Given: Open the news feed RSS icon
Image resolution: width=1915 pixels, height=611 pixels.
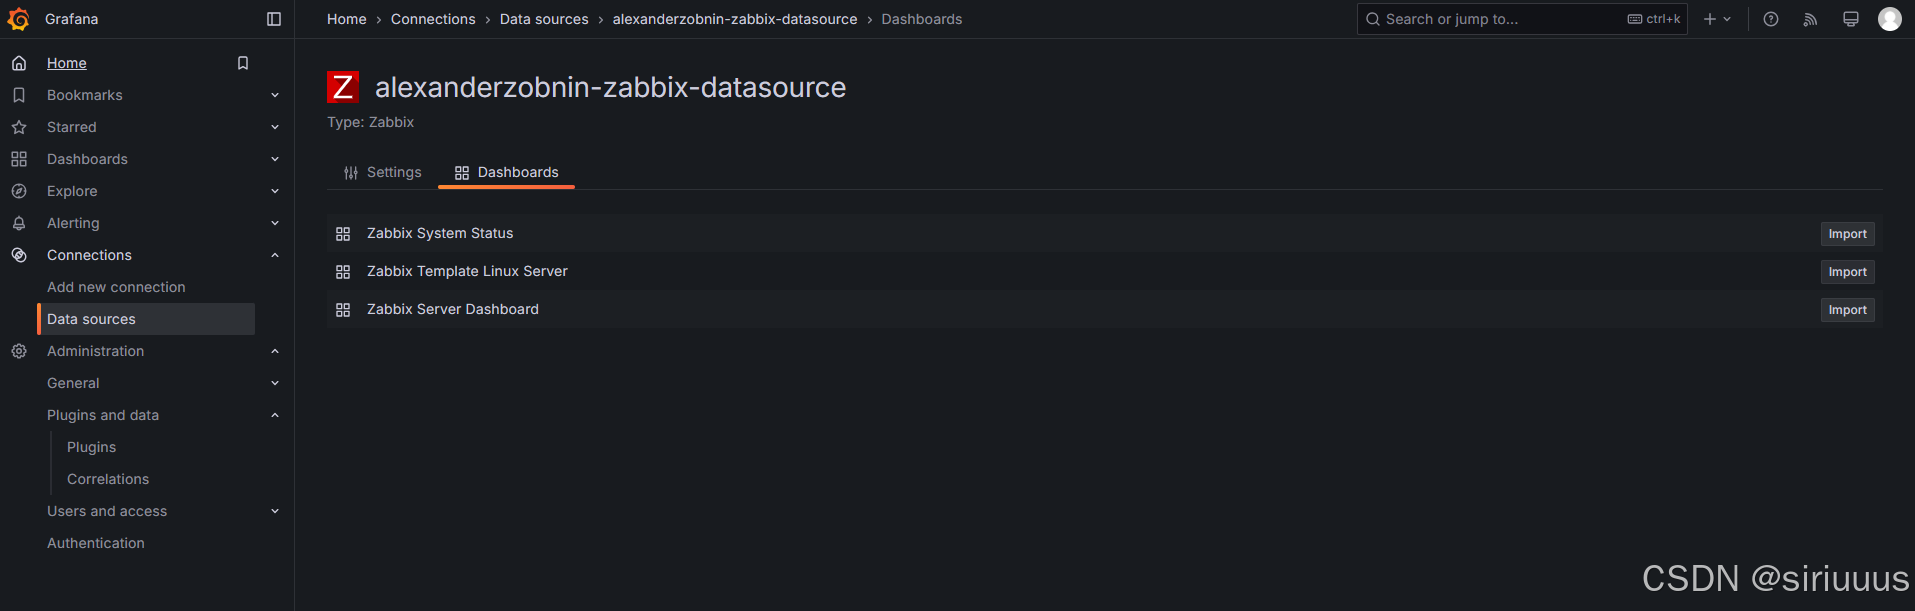Looking at the screenshot, I should [1810, 19].
